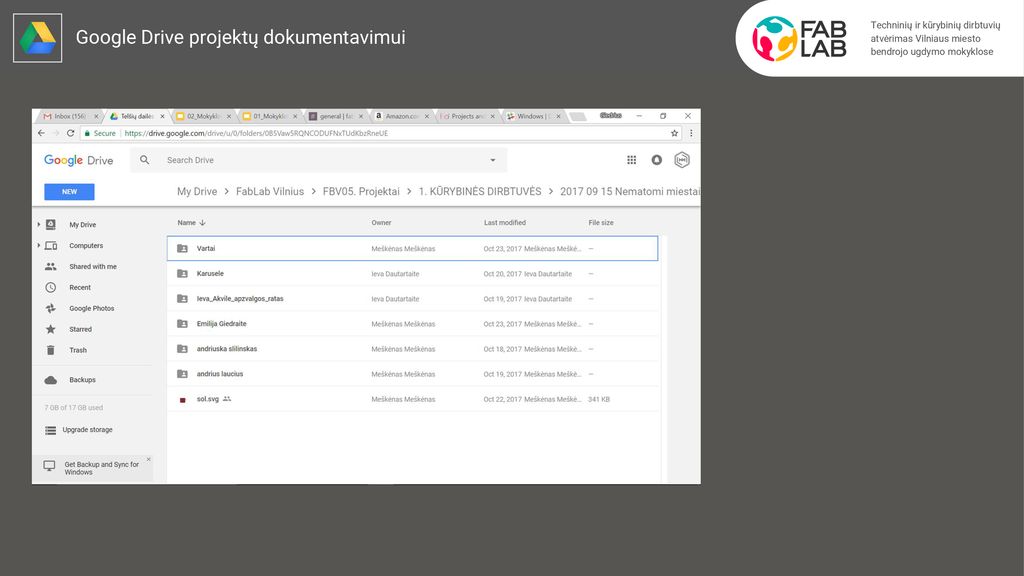Click the 341 KB file size cell

599,399
